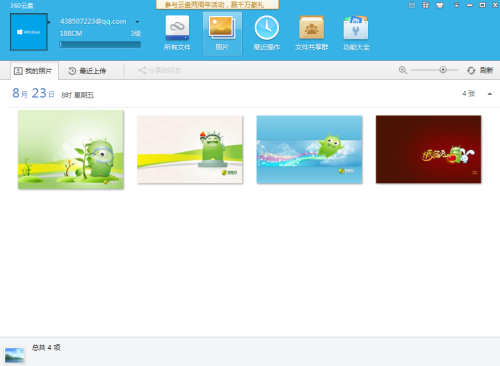Image resolution: width=500 pixels, height=366 pixels.
Task: Click the grid apps icon in title bar
Action: click(x=426, y=5)
